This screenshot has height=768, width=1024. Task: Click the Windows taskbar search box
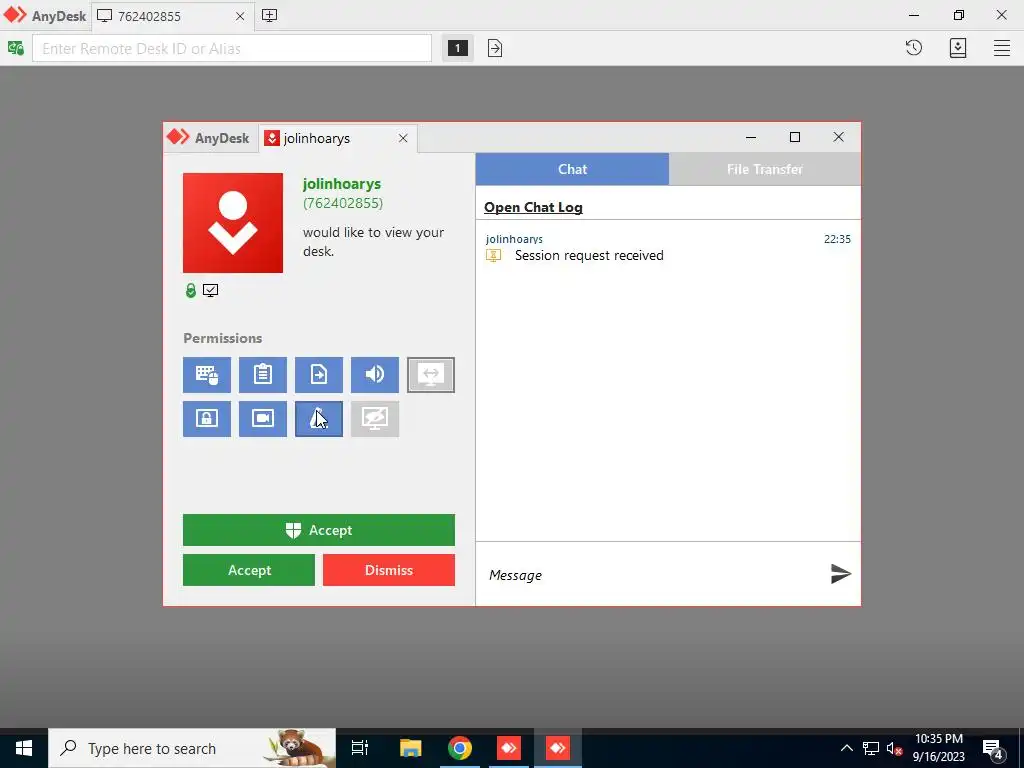[x=192, y=748]
